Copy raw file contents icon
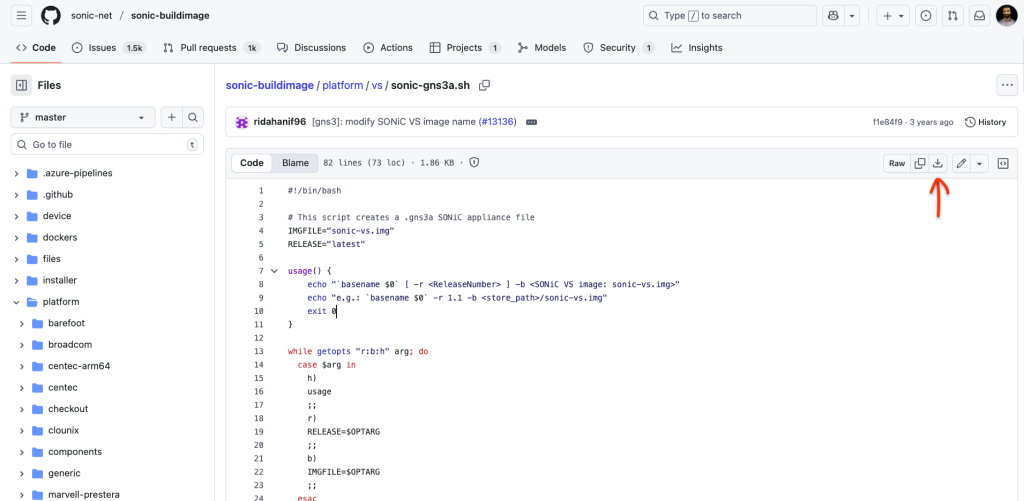This screenshot has height=501, width=1024. 920,163
